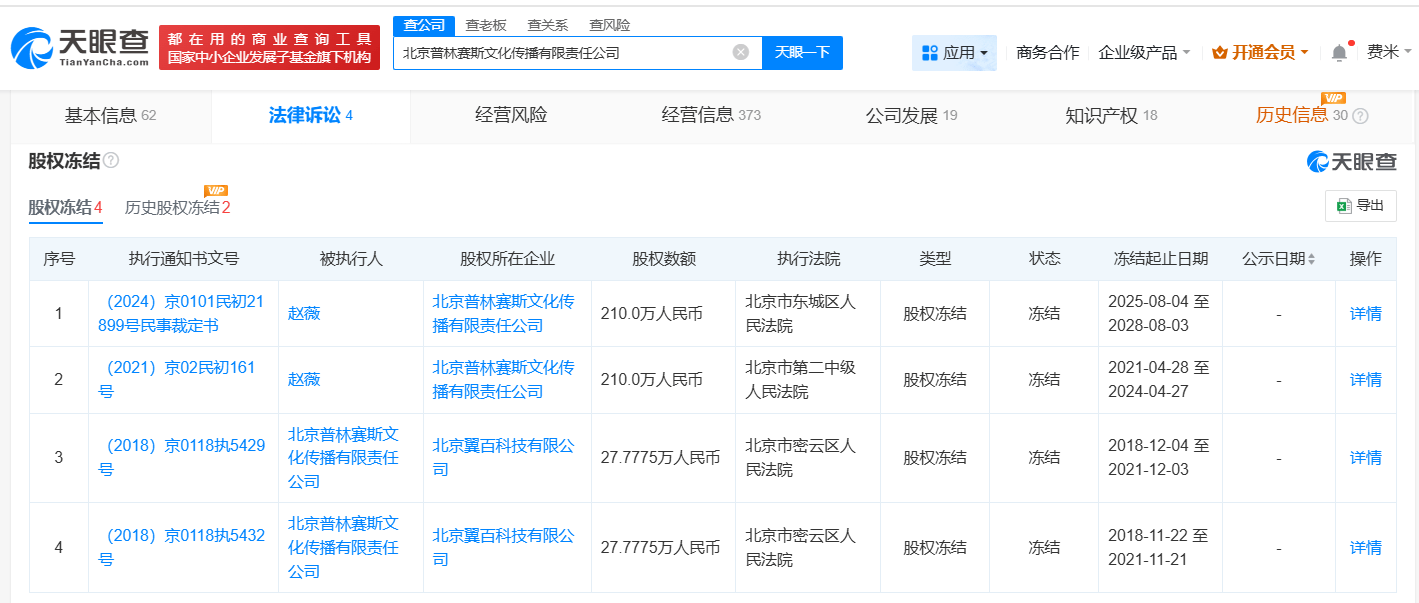Screen dimensions: 1419x603
Task: Click the notification bell icon
Action: (1338, 51)
